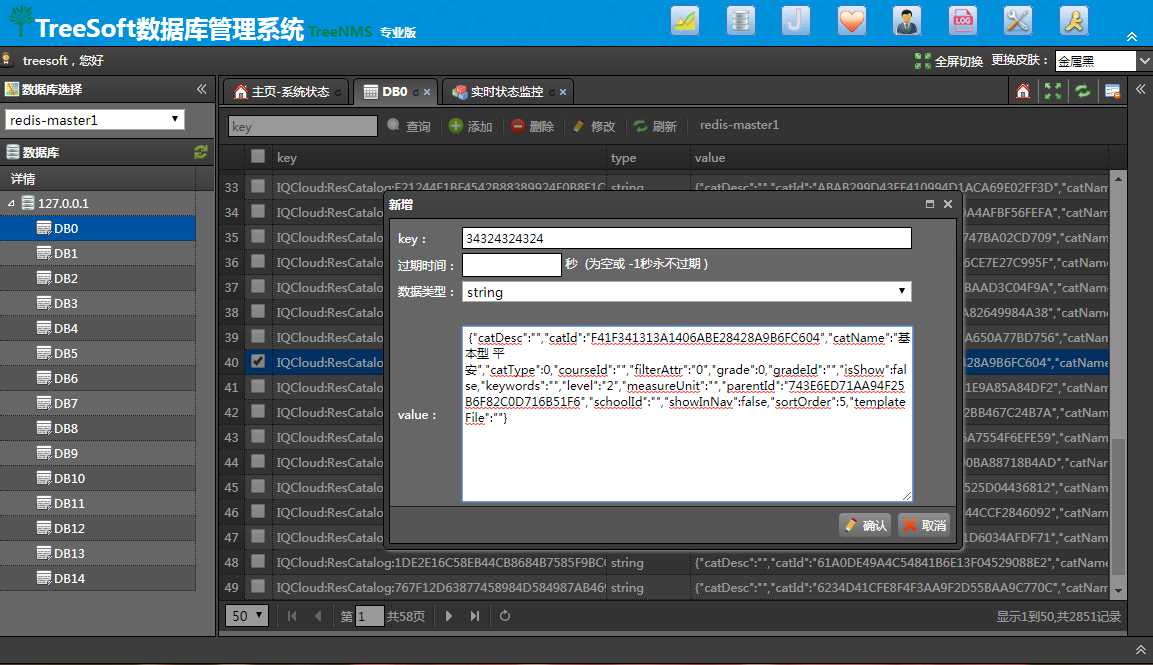This screenshot has height=665, width=1153.
Task: Go to first page in pager
Action: pyautogui.click(x=292, y=616)
